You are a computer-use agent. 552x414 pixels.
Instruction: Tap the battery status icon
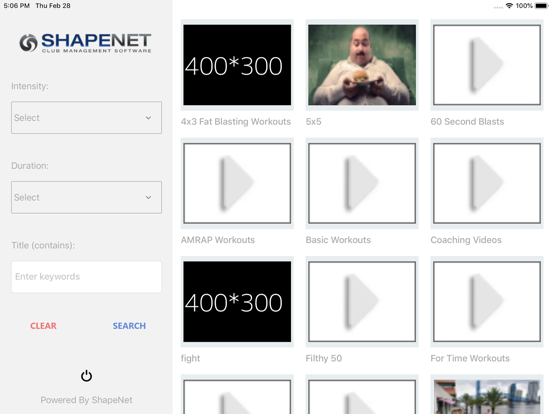(541, 6)
